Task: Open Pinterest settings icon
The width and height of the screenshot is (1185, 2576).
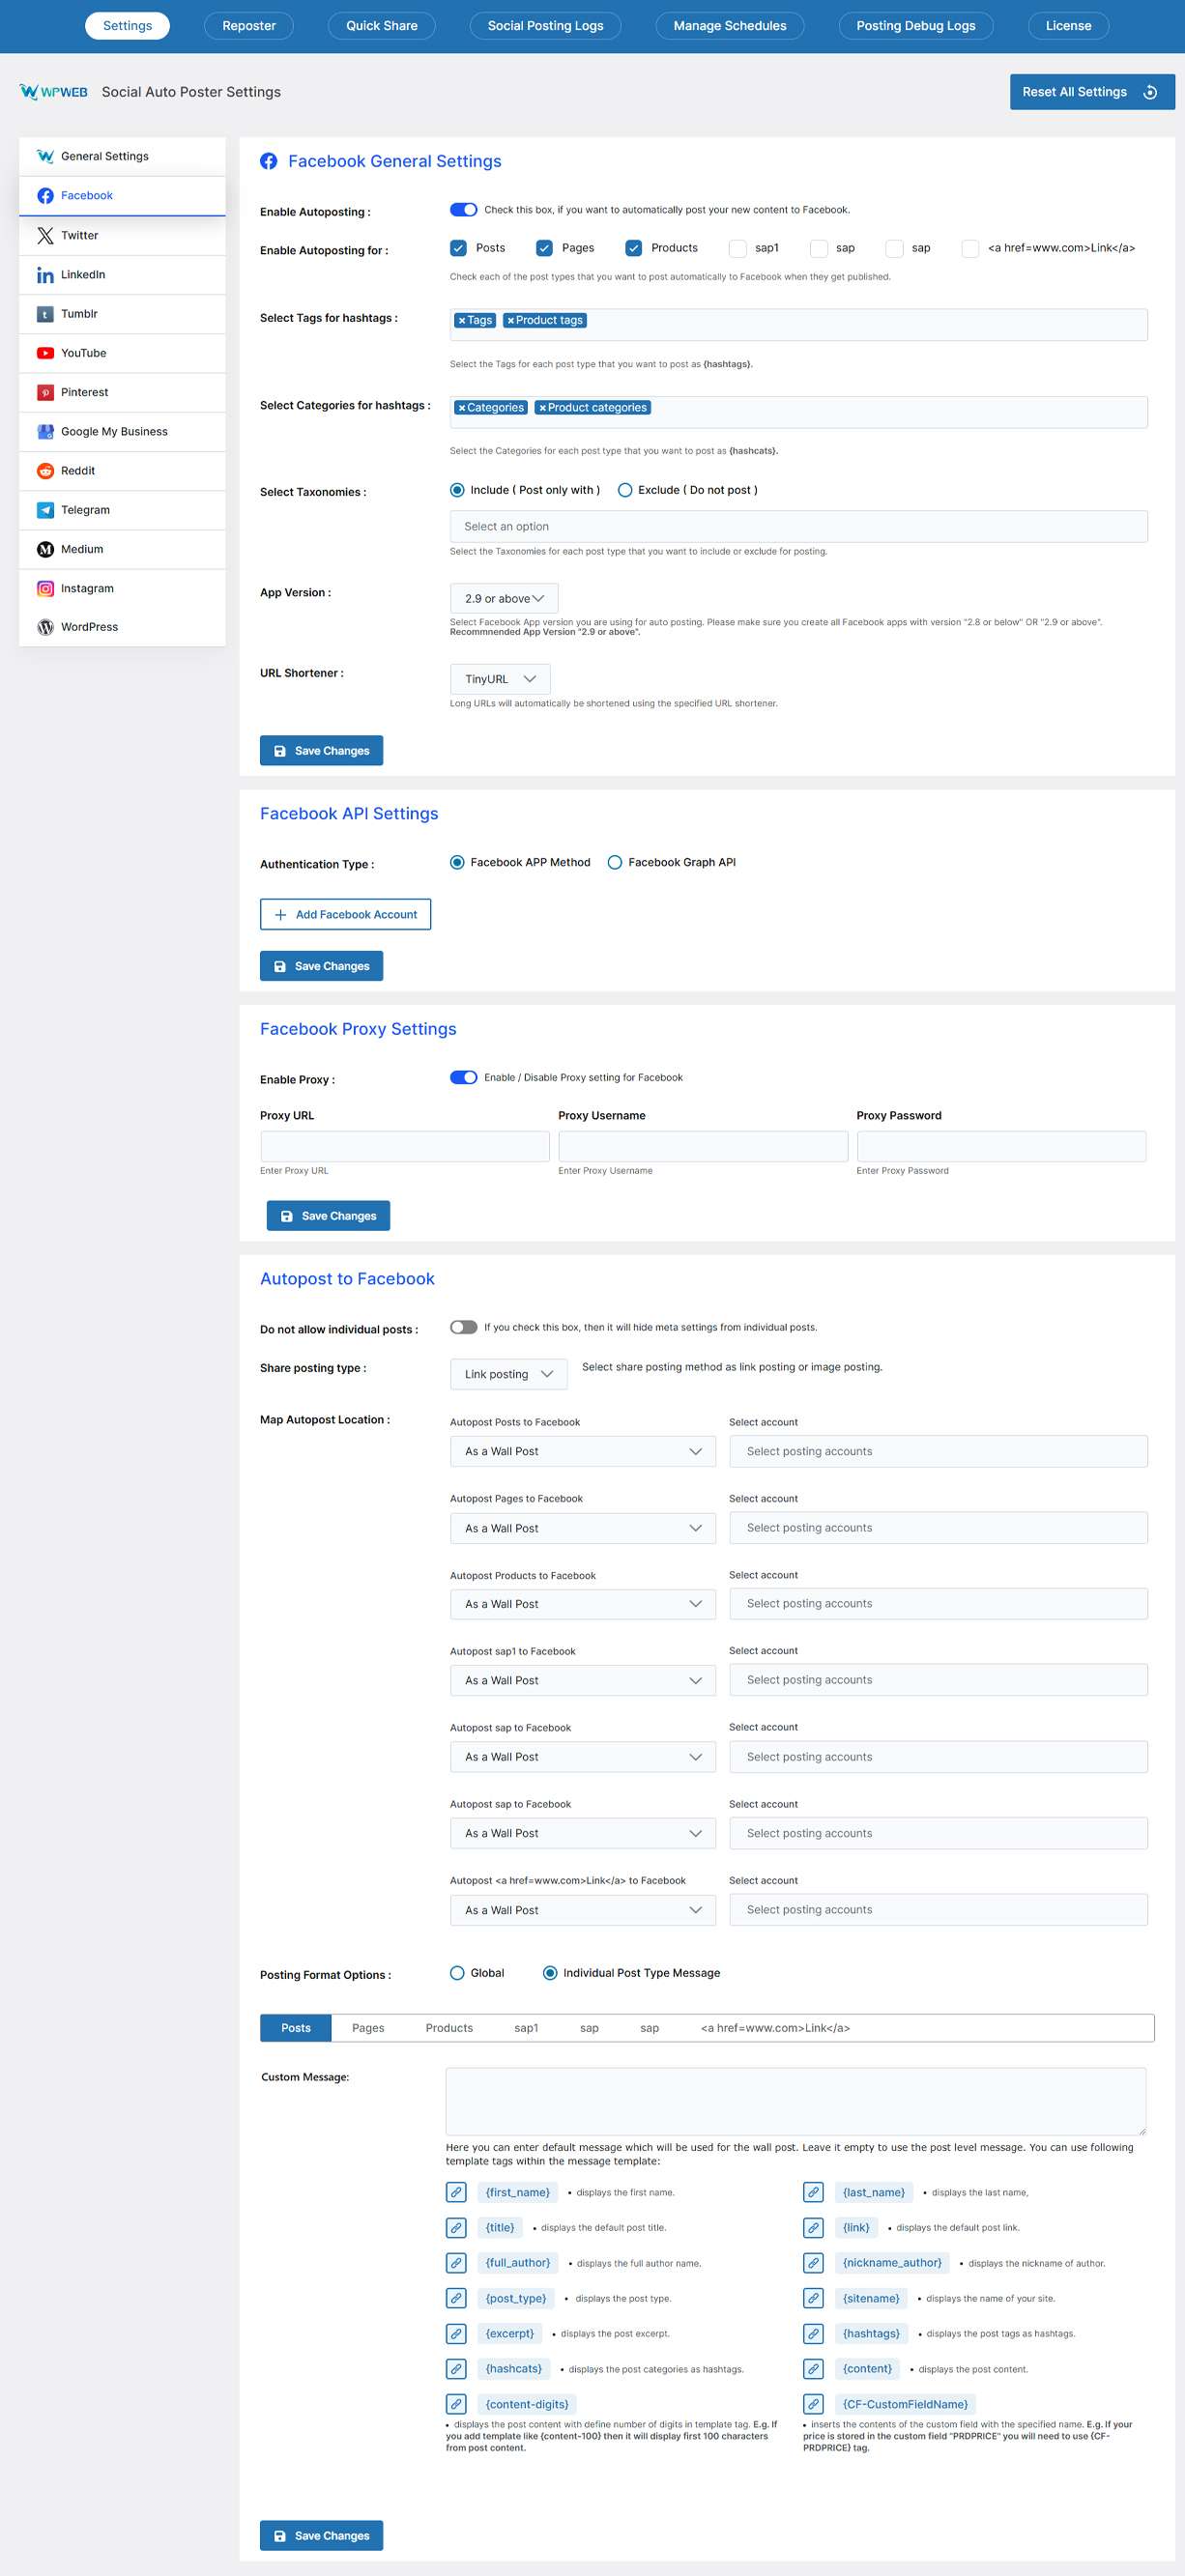Action: point(45,392)
